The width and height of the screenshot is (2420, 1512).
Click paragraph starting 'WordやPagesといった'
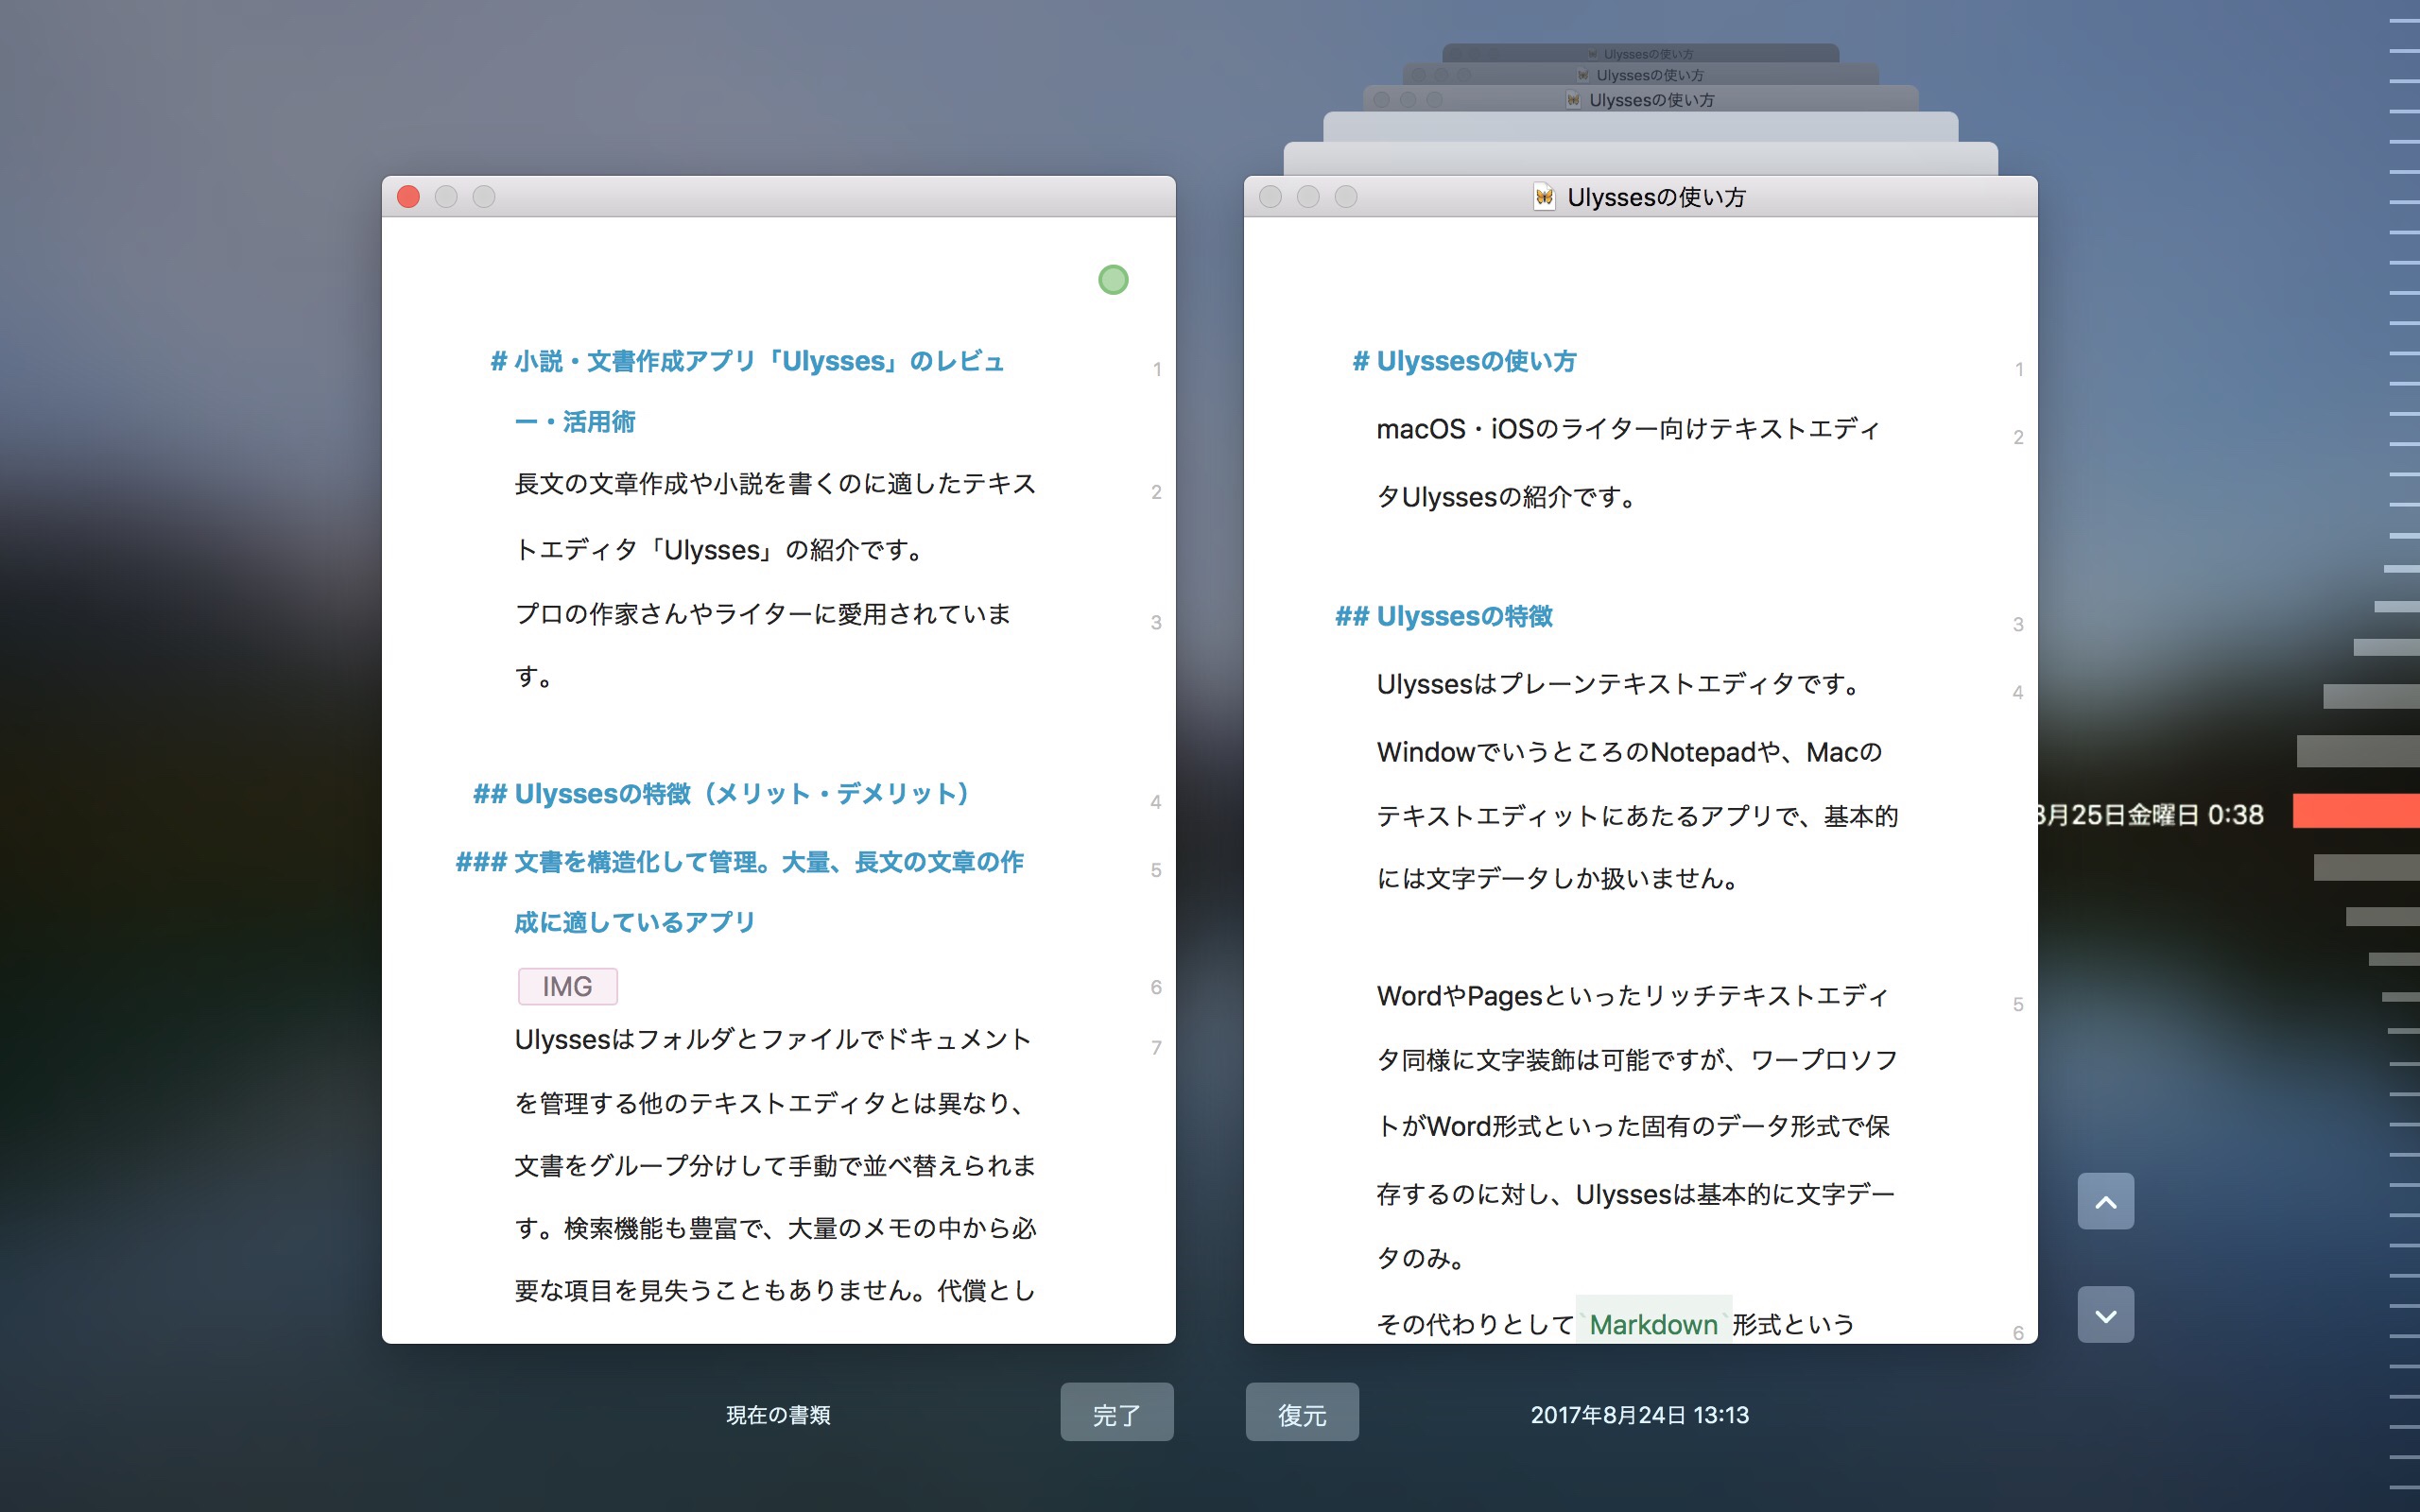[1637, 1127]
